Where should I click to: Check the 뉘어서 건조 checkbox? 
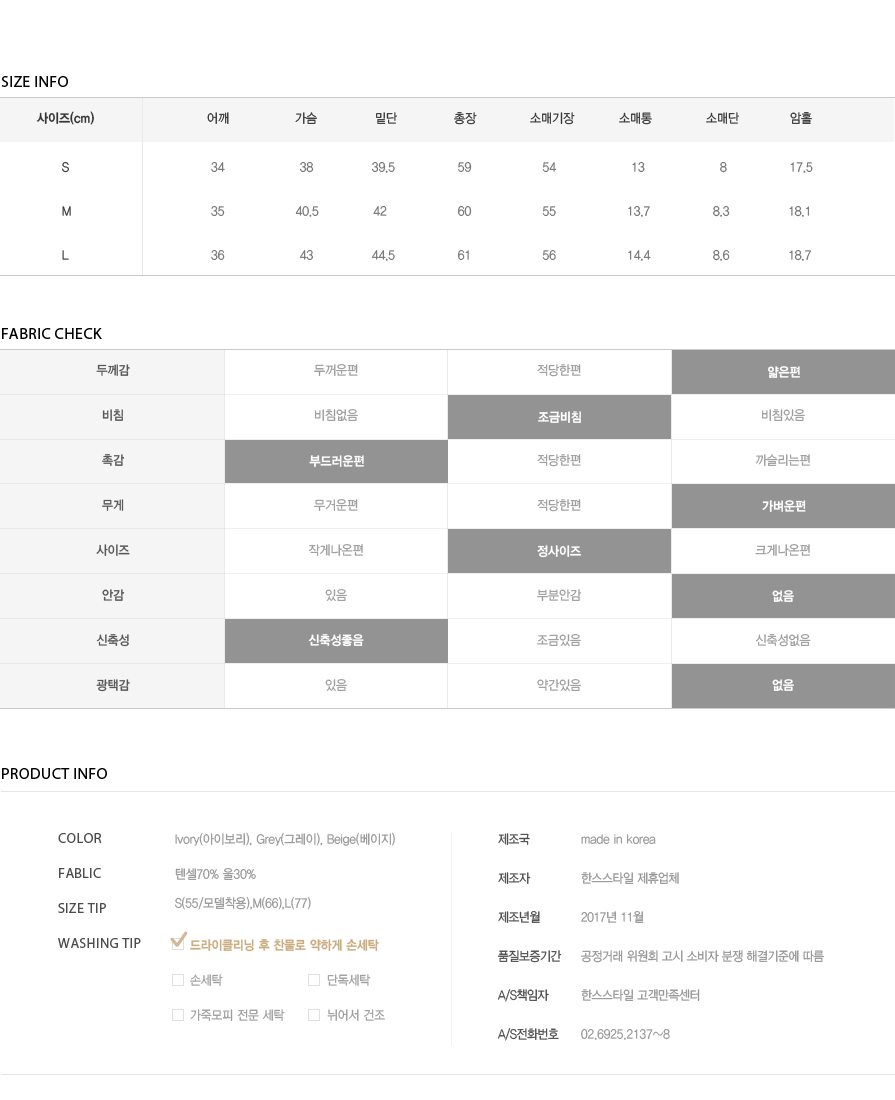[314, 1015]
